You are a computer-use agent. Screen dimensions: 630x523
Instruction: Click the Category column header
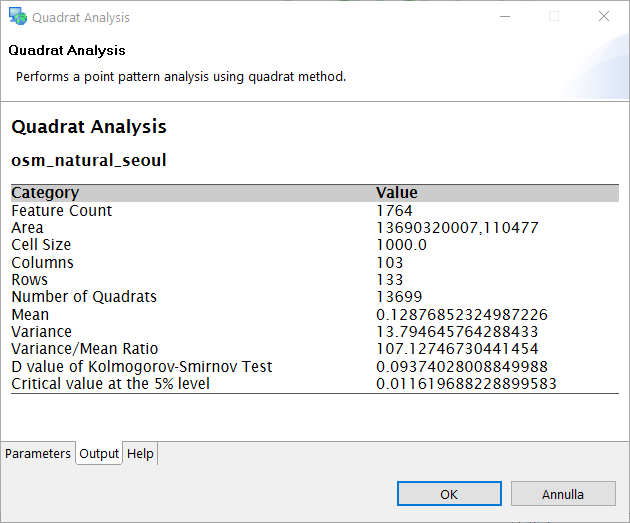click(45, 193)
